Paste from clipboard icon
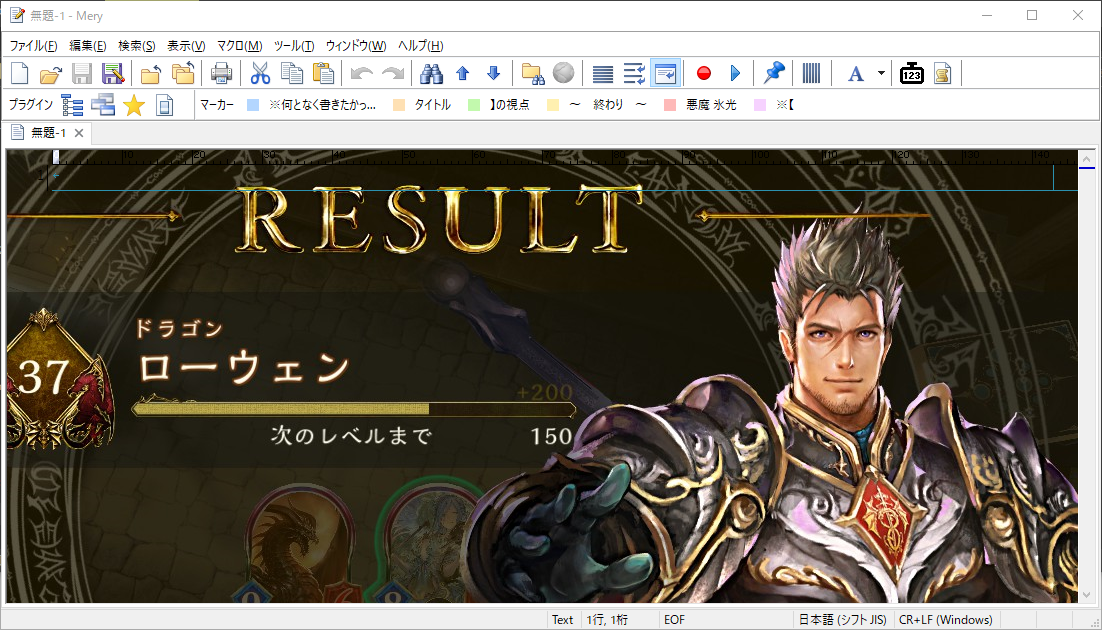1102x630 pixels. (323, 73)
